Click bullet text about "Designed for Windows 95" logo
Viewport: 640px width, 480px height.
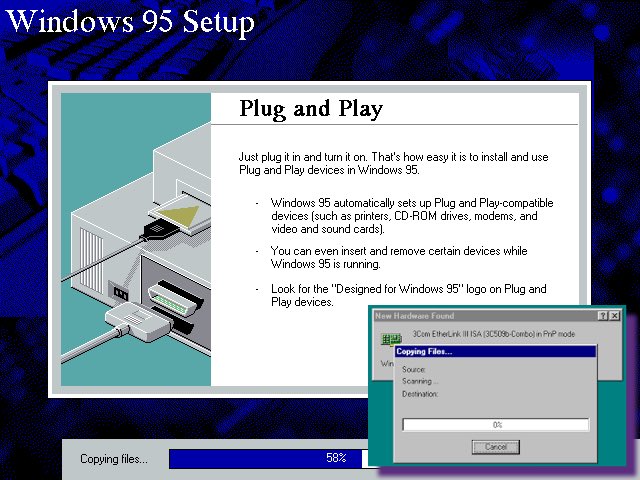click(x=409, y=295)
